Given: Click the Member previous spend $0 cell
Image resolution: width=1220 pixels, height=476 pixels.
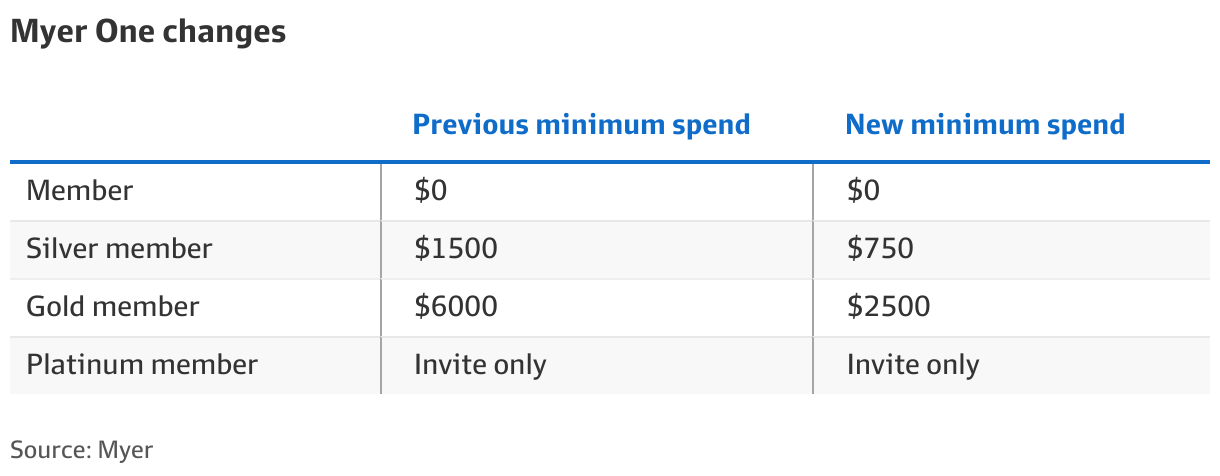Looking at the screenshot, I should click(431, 190).
